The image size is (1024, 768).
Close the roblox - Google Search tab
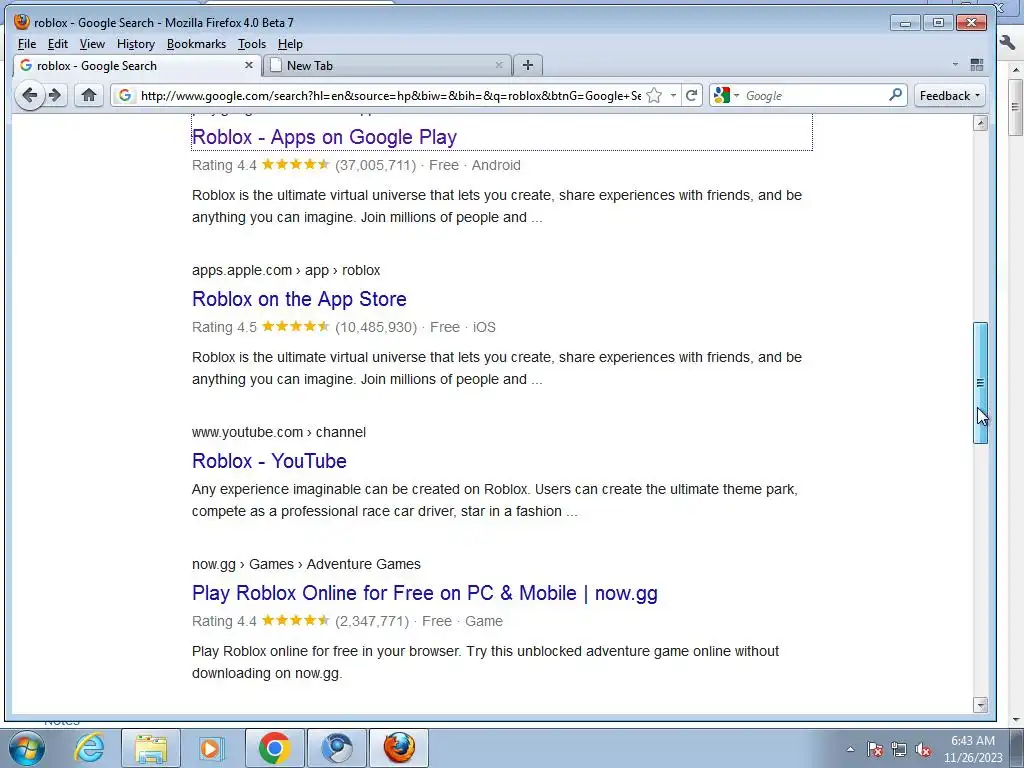coord(249,65)
